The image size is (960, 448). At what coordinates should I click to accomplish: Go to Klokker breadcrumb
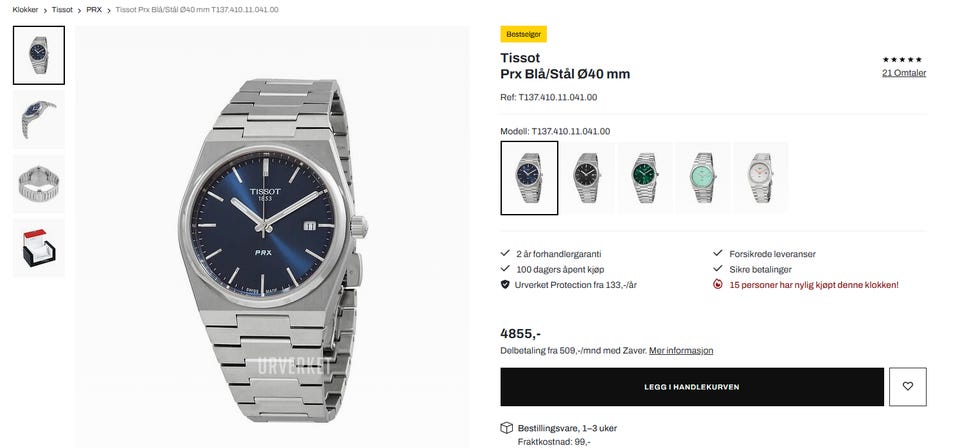tap(25, 10)
